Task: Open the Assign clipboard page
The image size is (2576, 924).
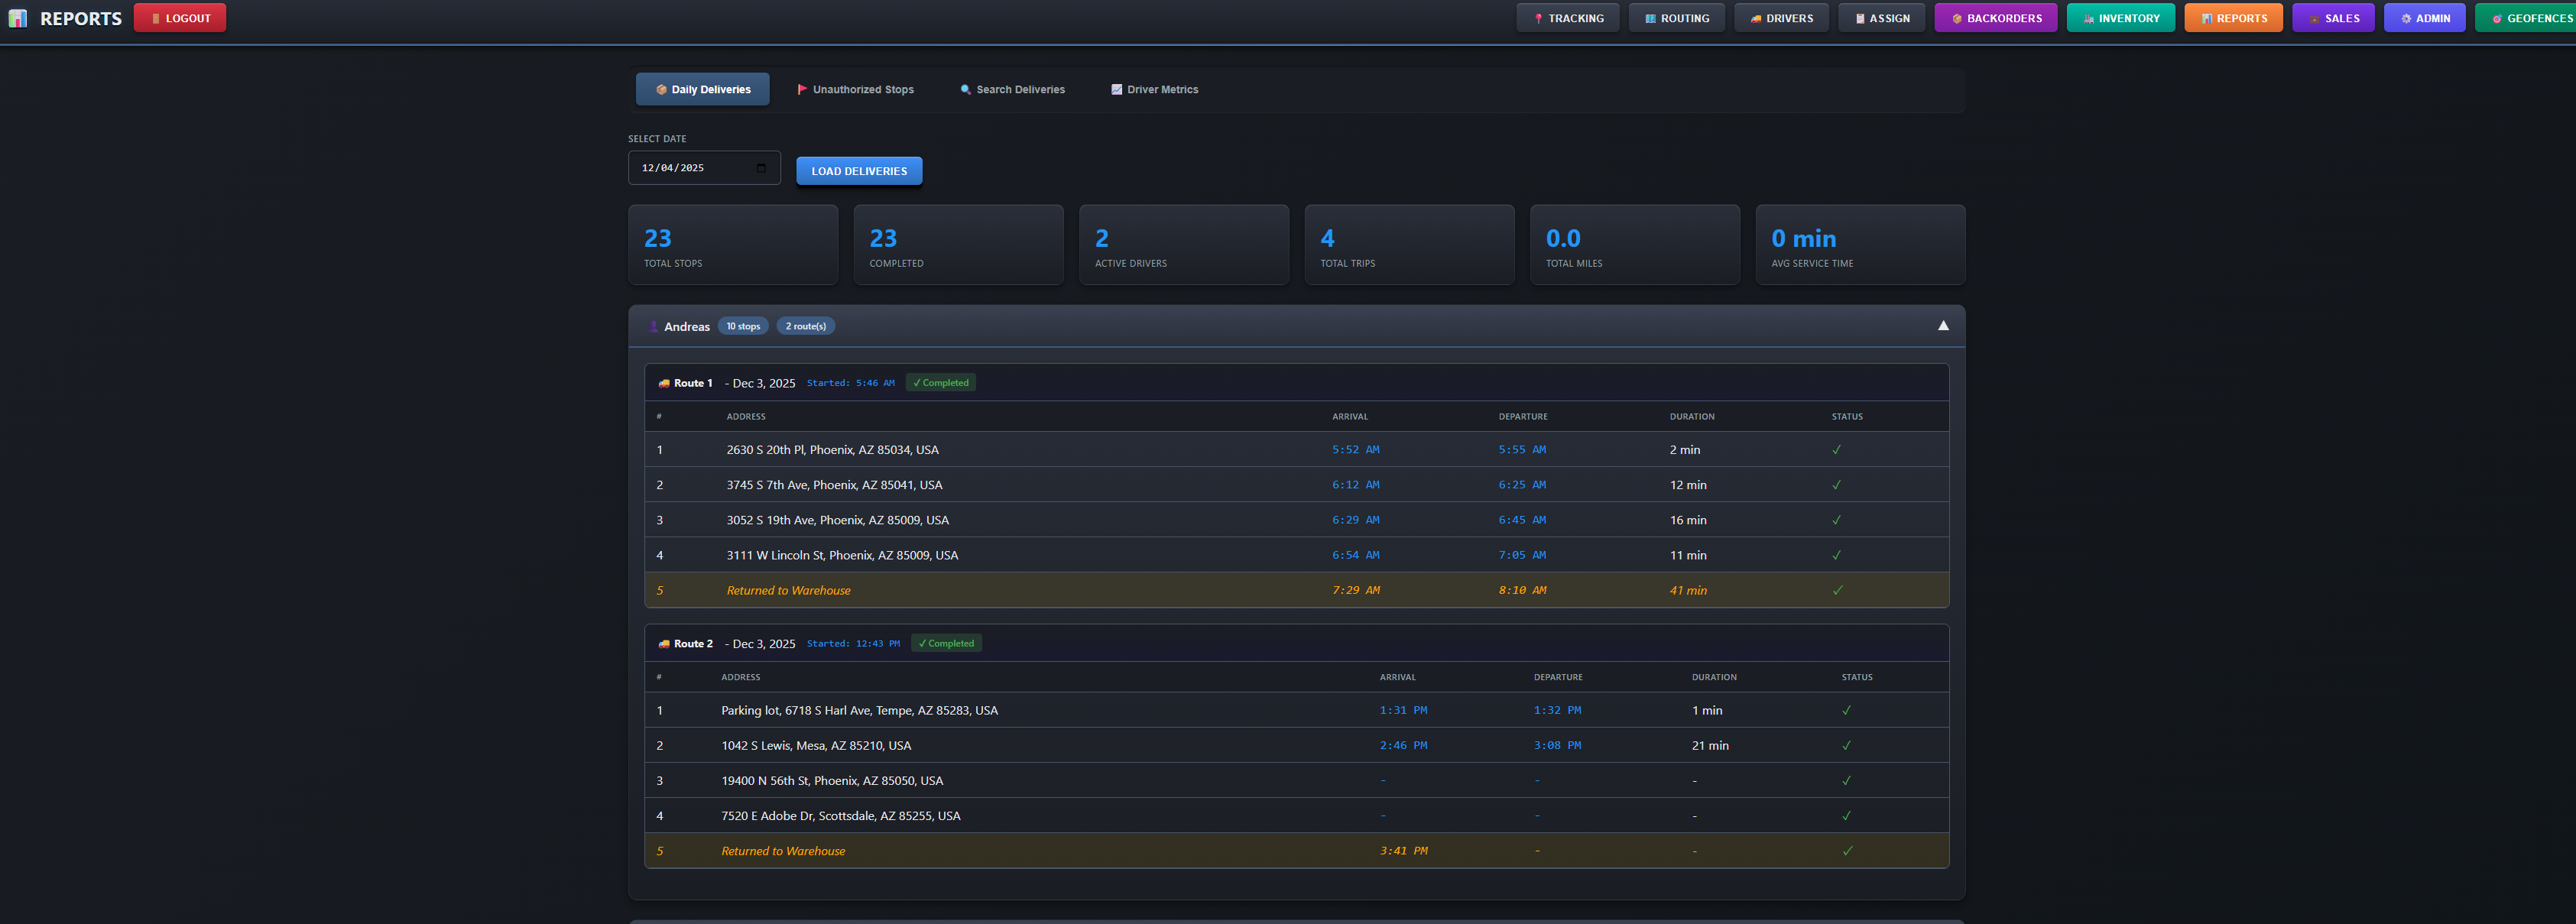Action: 1881,18
